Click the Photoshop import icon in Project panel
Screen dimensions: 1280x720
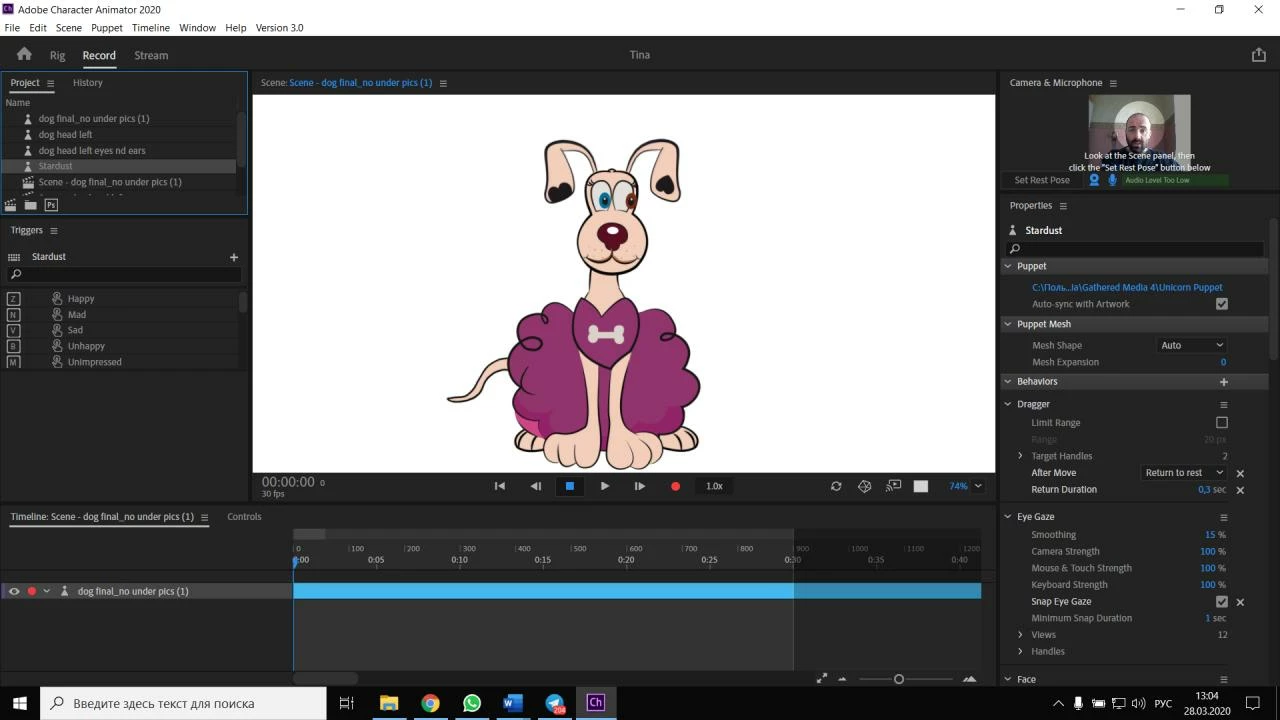51,205
